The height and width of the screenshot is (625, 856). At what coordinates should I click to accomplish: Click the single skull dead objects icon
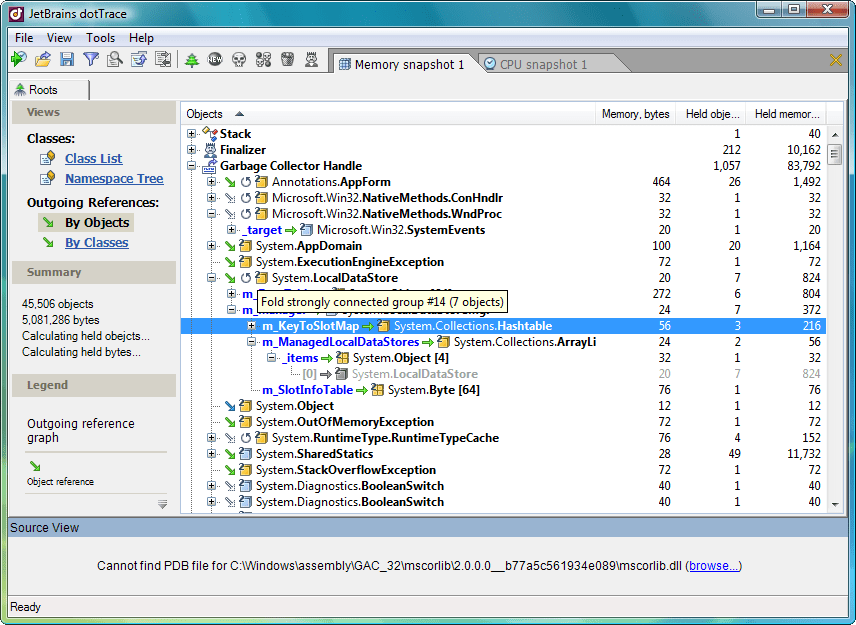point(239,61)
